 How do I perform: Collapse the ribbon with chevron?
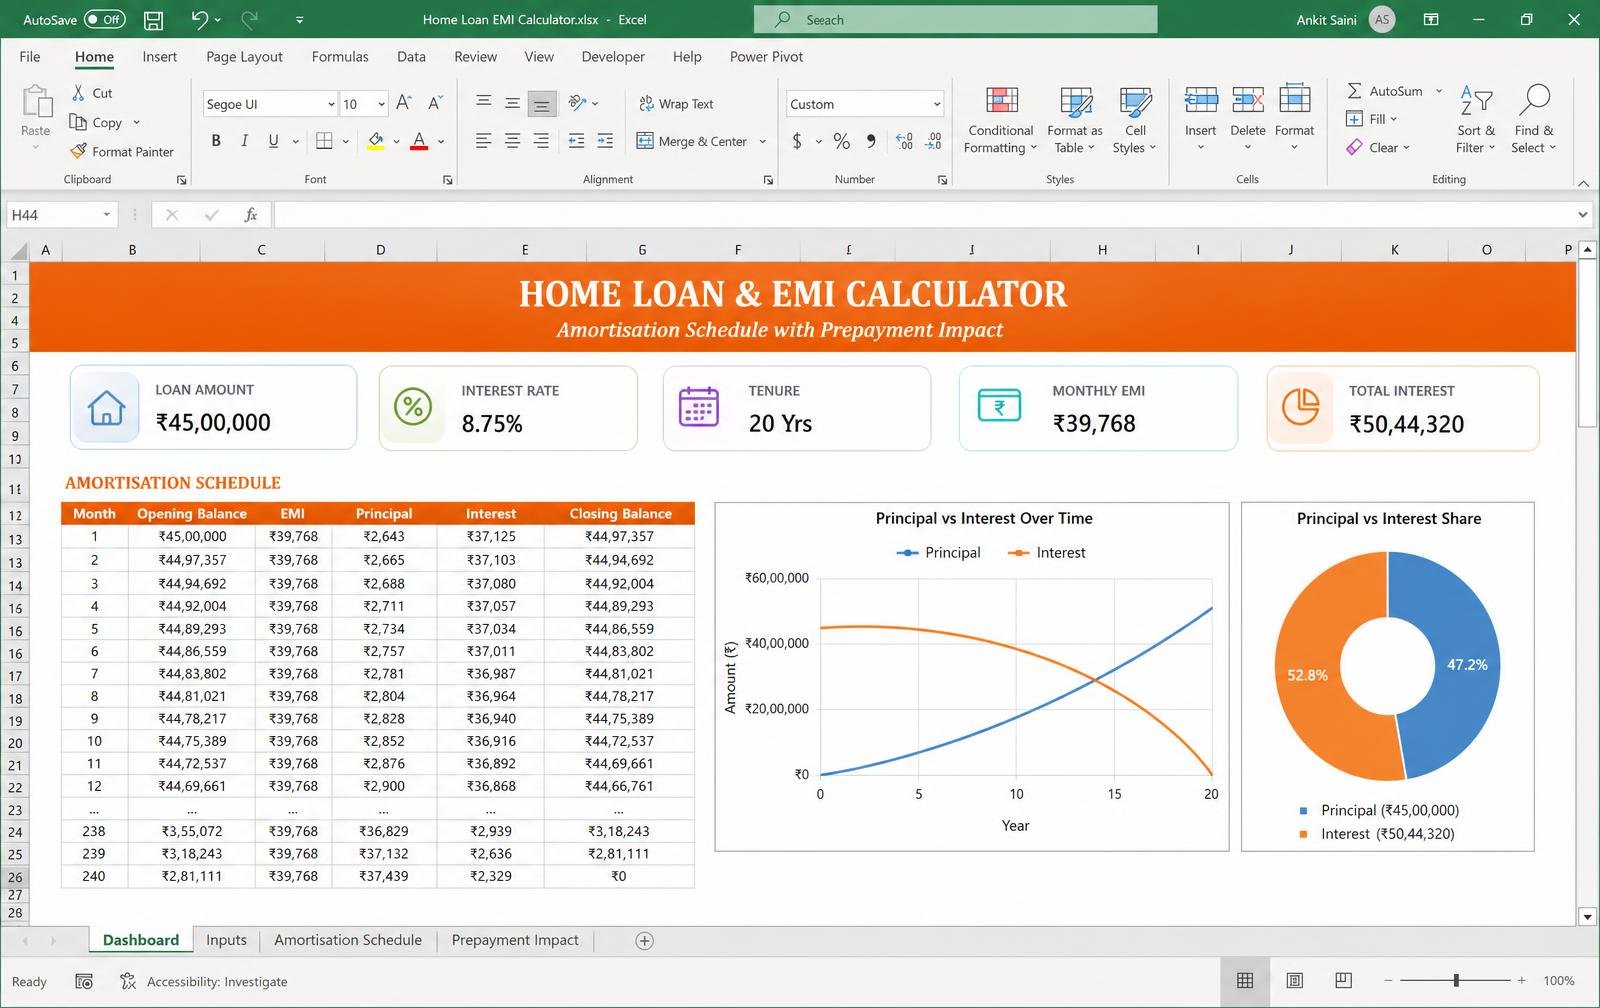1583,182
